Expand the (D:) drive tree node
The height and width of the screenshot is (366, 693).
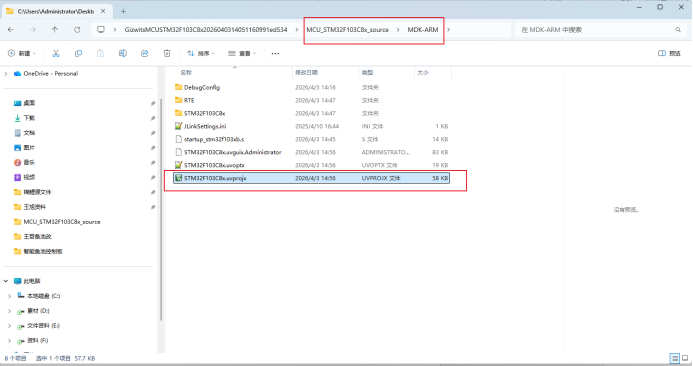[9, 311]
